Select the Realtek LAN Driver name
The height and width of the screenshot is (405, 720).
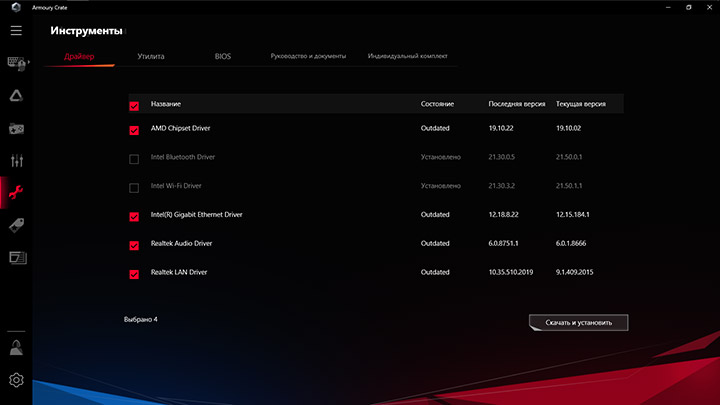point(179,272)
